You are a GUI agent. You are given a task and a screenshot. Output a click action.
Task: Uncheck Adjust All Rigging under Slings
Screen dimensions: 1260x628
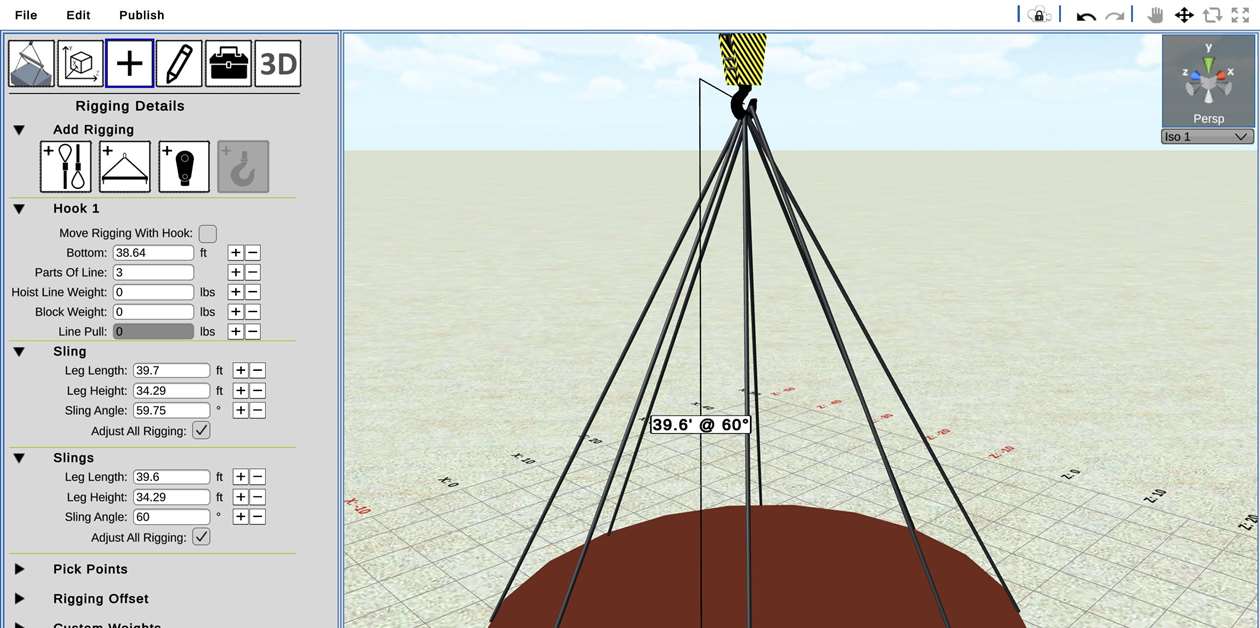(x=201, y=537)
